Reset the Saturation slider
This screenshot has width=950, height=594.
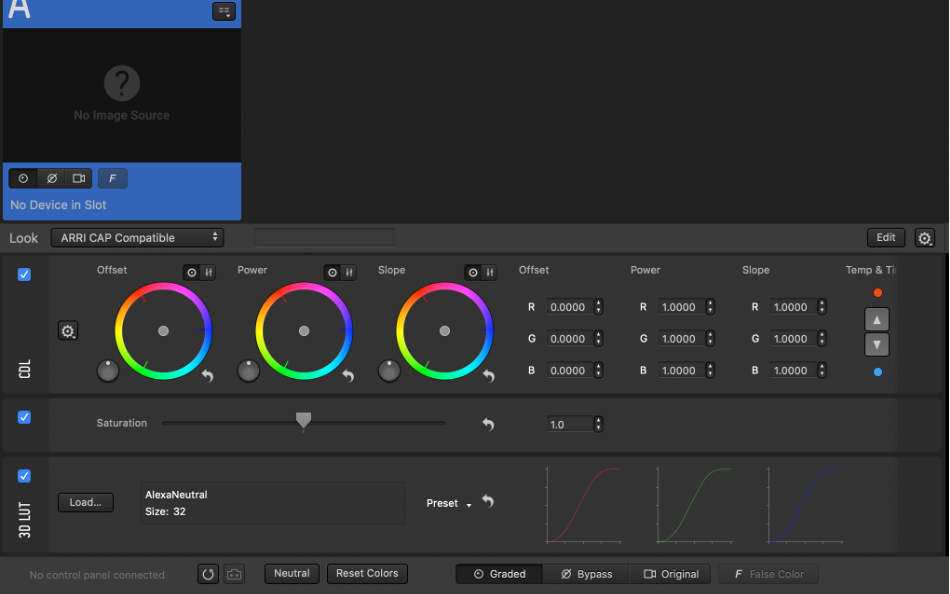[488, 424]
